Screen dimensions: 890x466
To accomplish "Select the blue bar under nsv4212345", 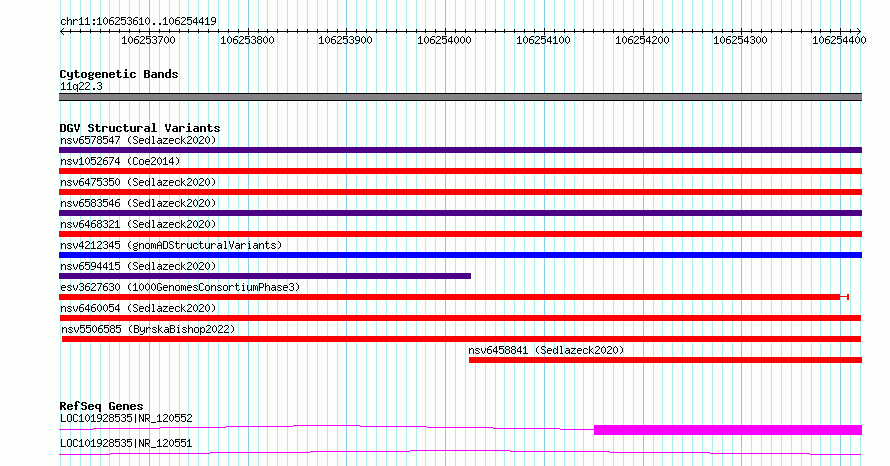I will click(460, 255).
